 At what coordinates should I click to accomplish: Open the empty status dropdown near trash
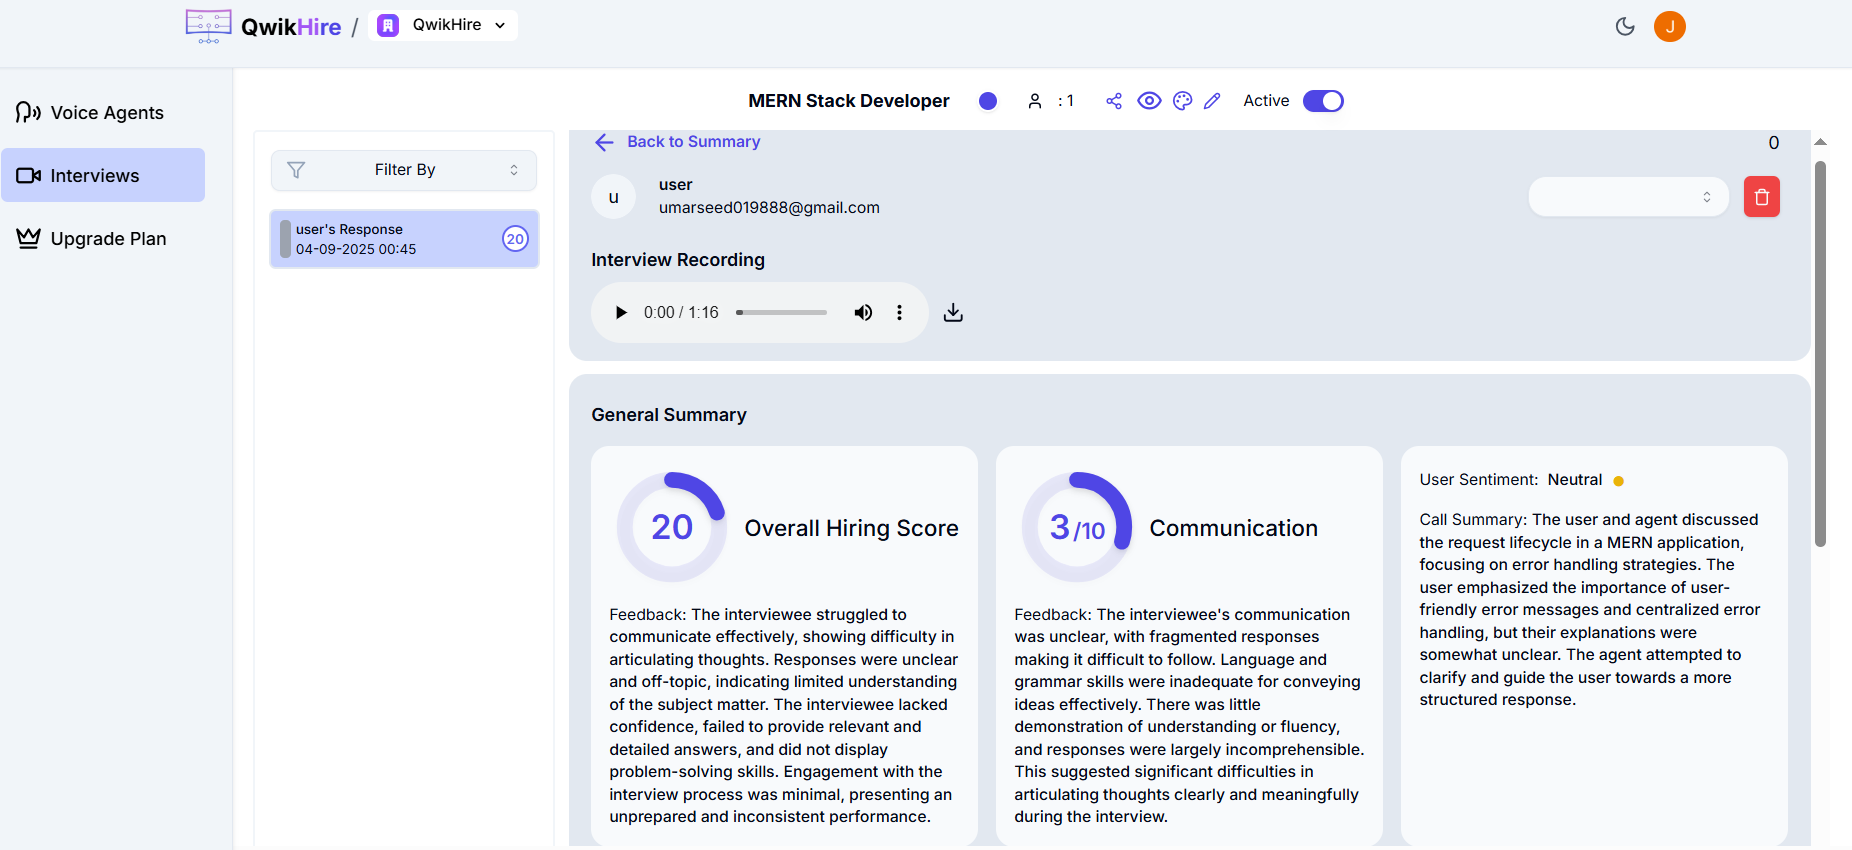tap(1627, 197)
